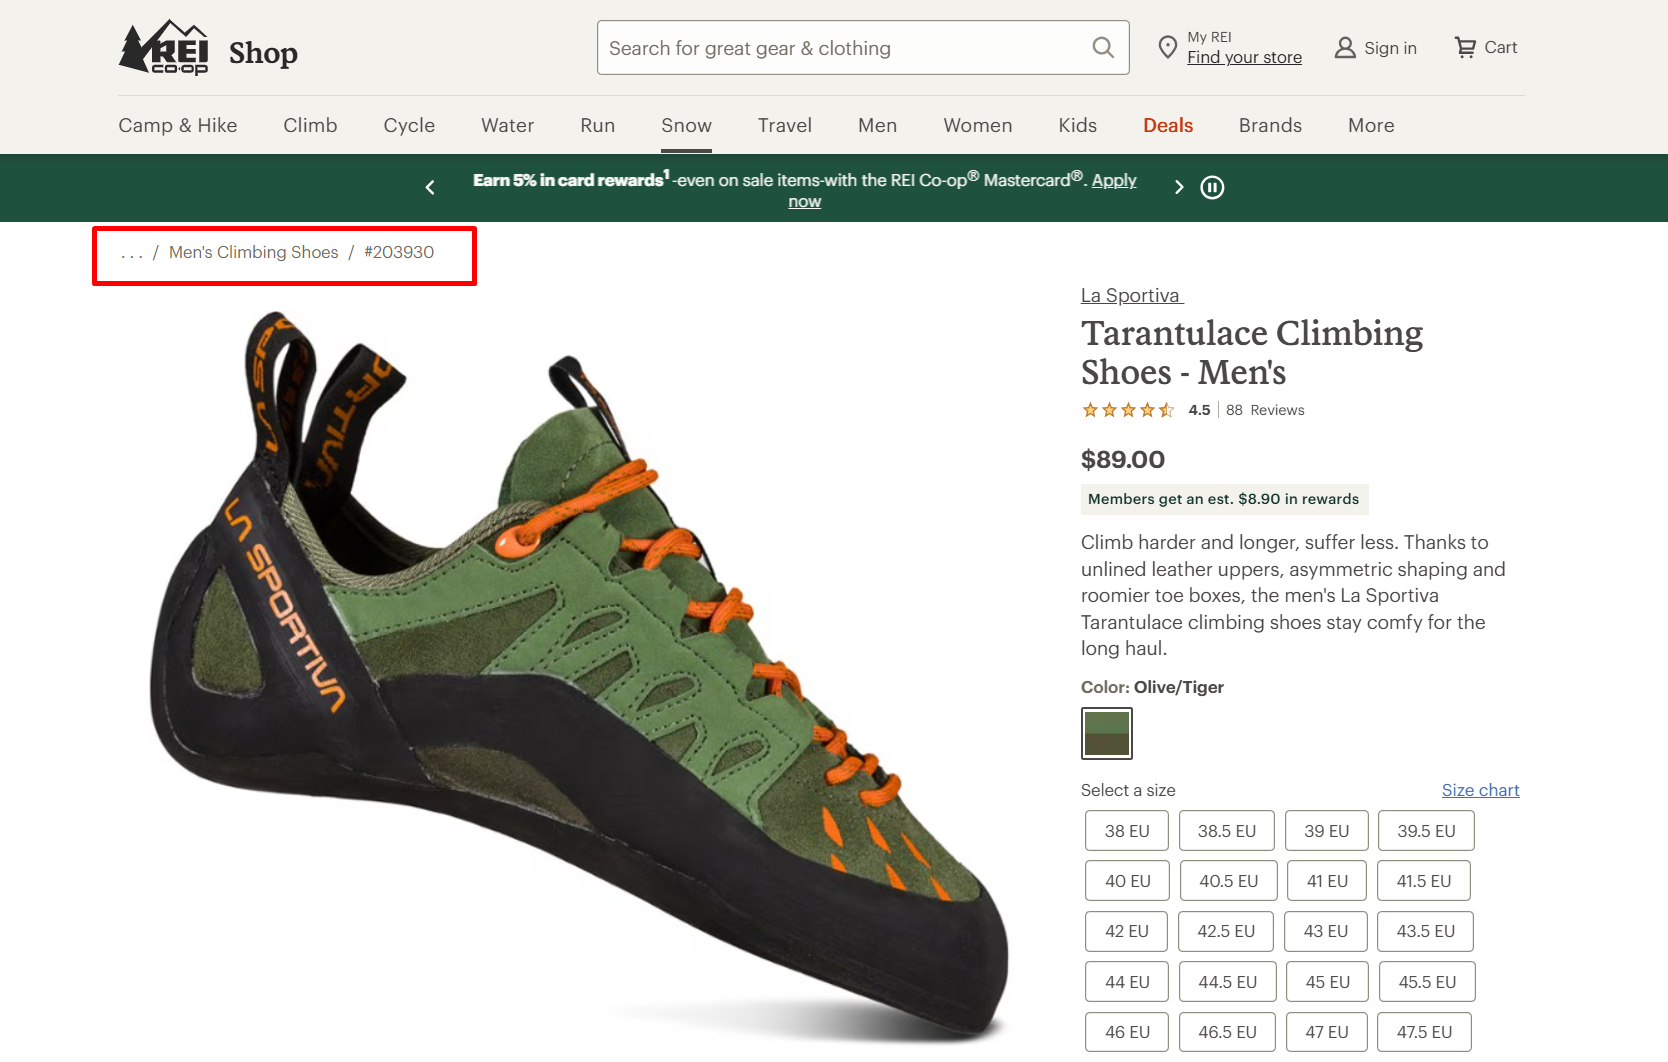Expand the collapsed breadcrumb ellipsis
The image size is (1668, 1062).
132,253
